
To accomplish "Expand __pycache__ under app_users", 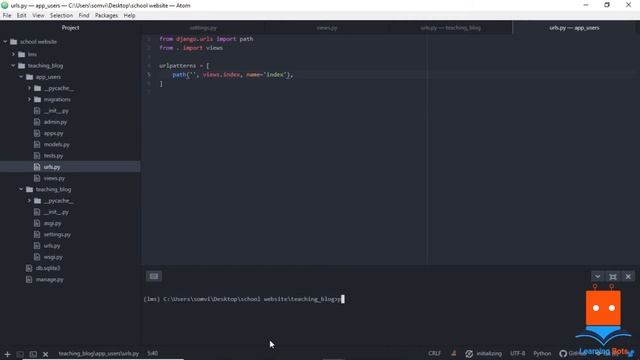I will (x=29, y=88).
